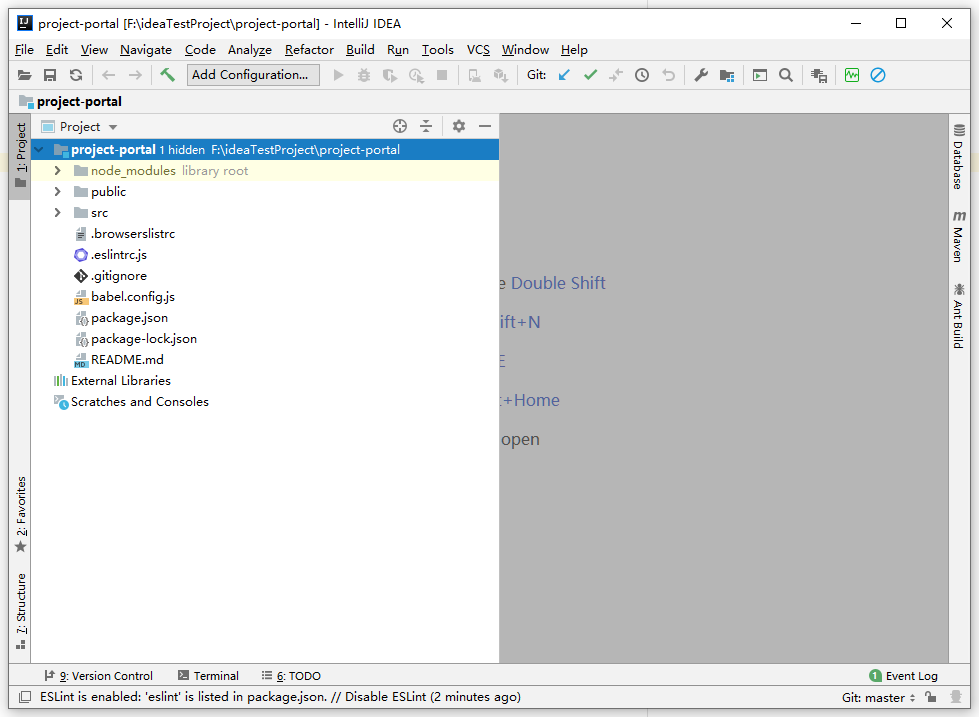Click the Build Project hammer icon
979x717 pixels.
tap(167, 76)
